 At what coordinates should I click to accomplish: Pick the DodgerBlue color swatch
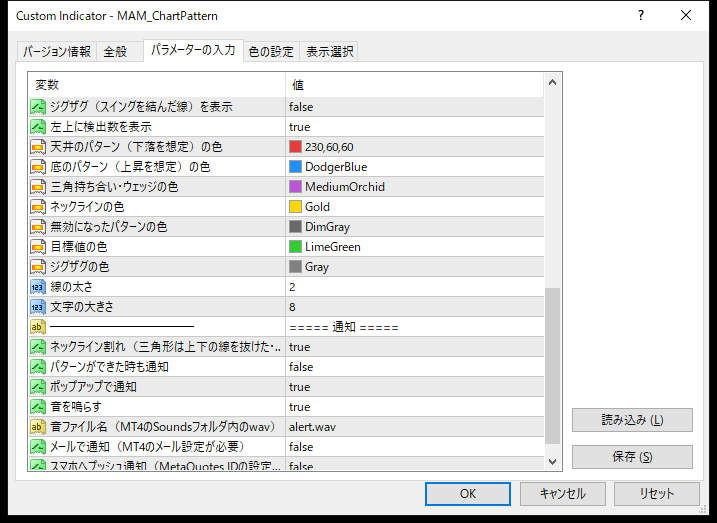point(295,167)
